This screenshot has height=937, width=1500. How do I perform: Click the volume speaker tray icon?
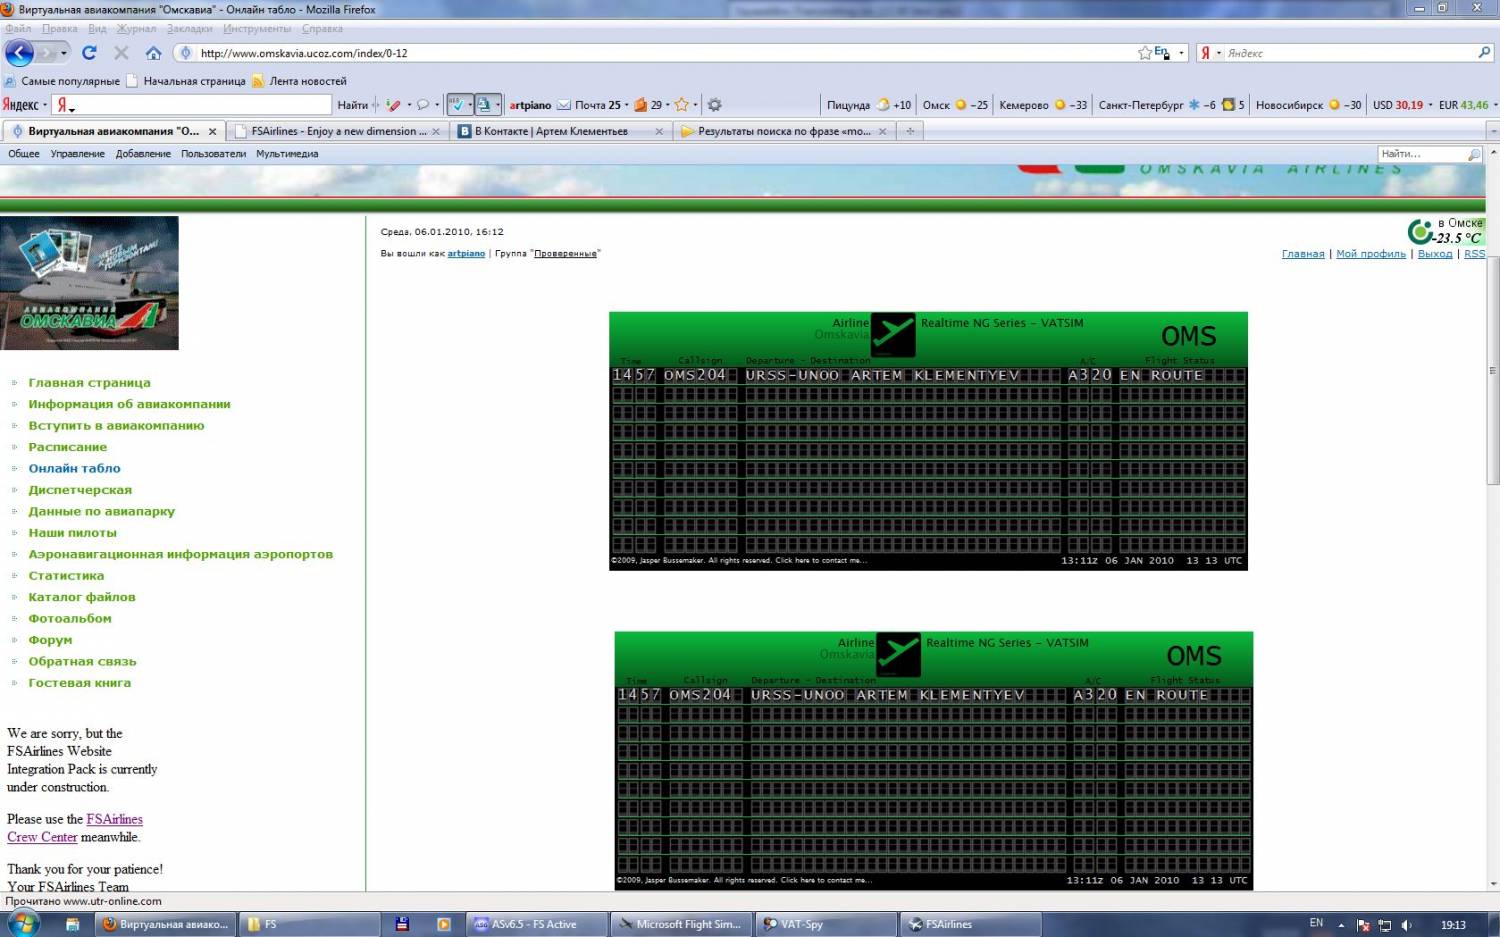[1407, 925]
